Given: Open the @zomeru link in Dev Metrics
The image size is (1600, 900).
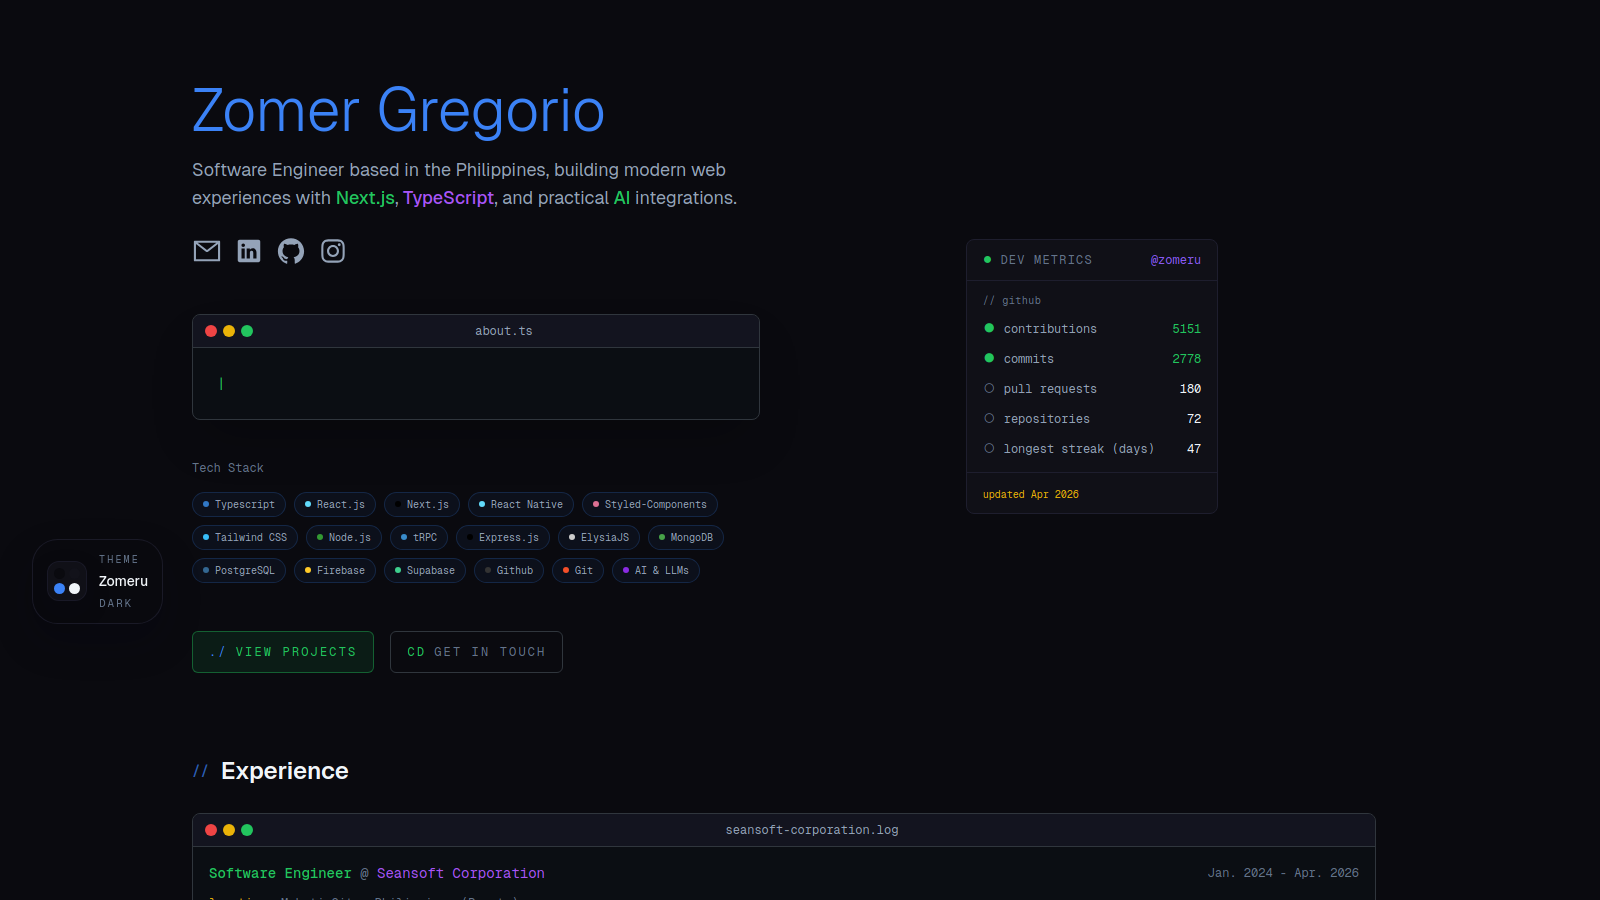Looking at the screenshot, I should tap(1176, 260).
